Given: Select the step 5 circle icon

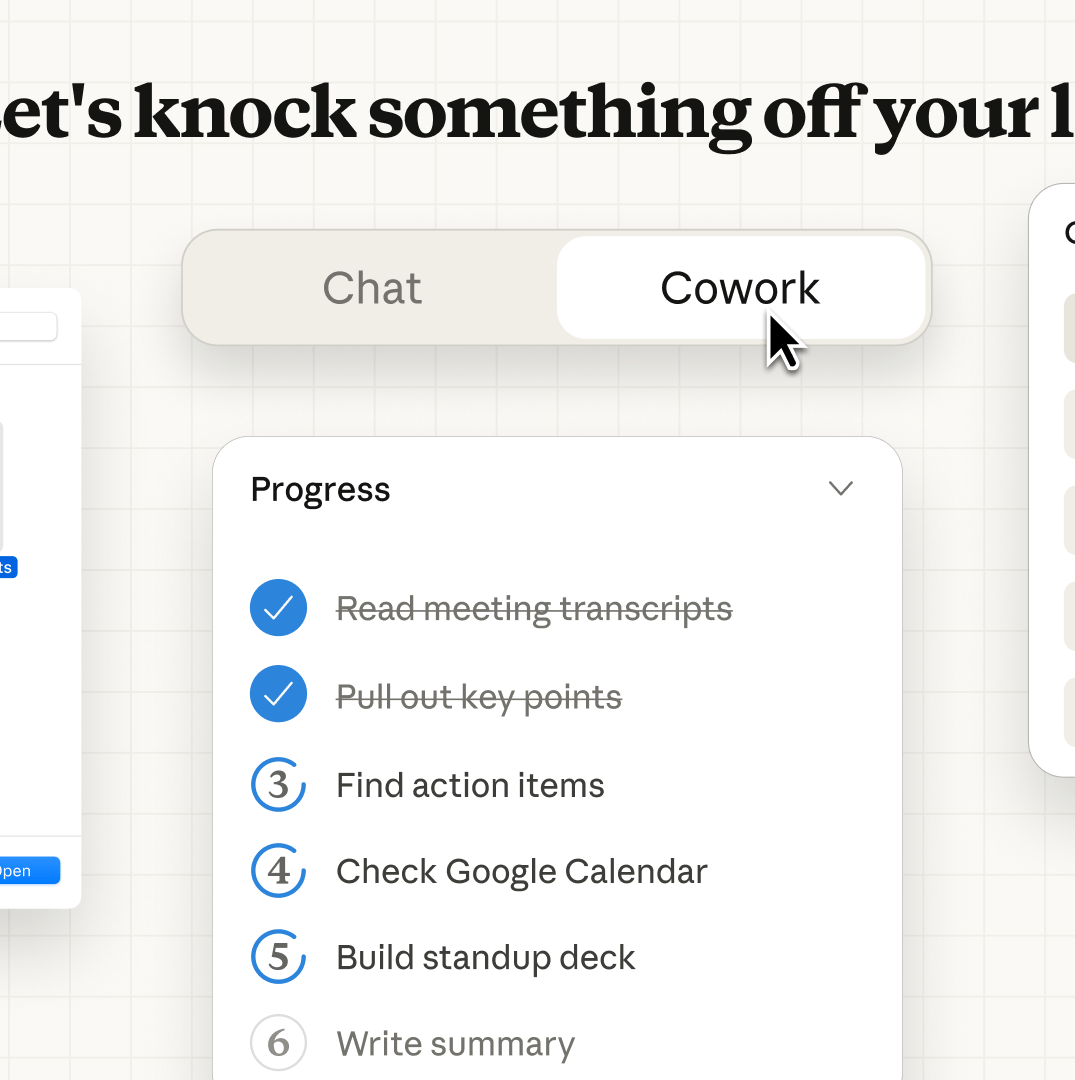Looking at the screenshot, I should click(x=278, y=957).
